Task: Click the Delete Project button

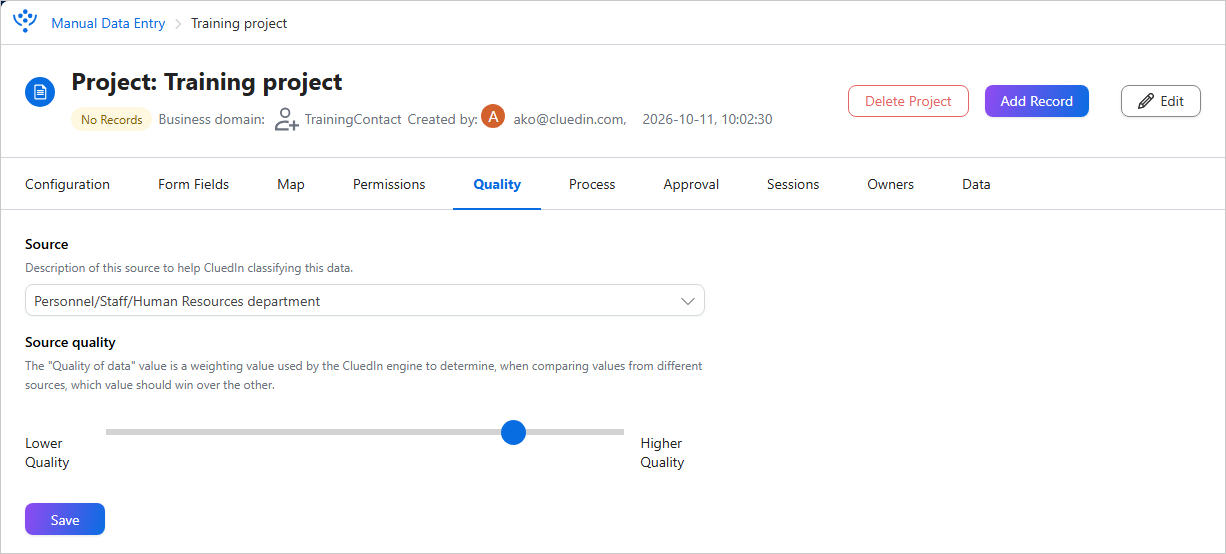Action: [x=908, y=101]
